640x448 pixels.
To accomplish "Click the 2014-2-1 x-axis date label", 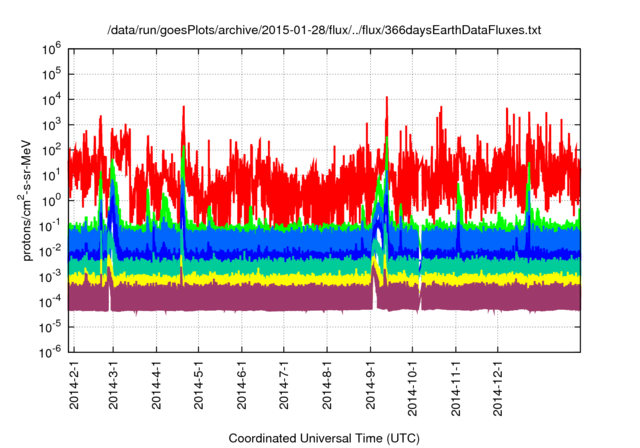I will pyautogui.click(x=74, y=384).
